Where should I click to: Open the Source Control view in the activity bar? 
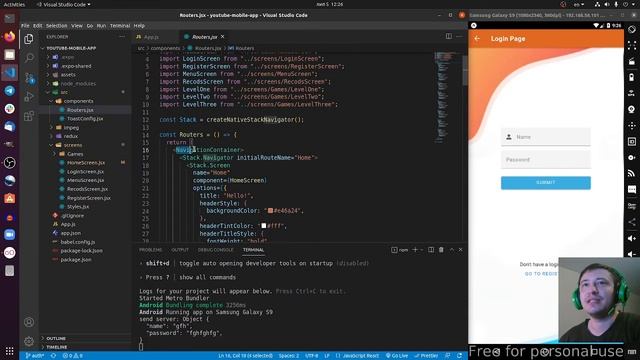[x=29, y=77]
